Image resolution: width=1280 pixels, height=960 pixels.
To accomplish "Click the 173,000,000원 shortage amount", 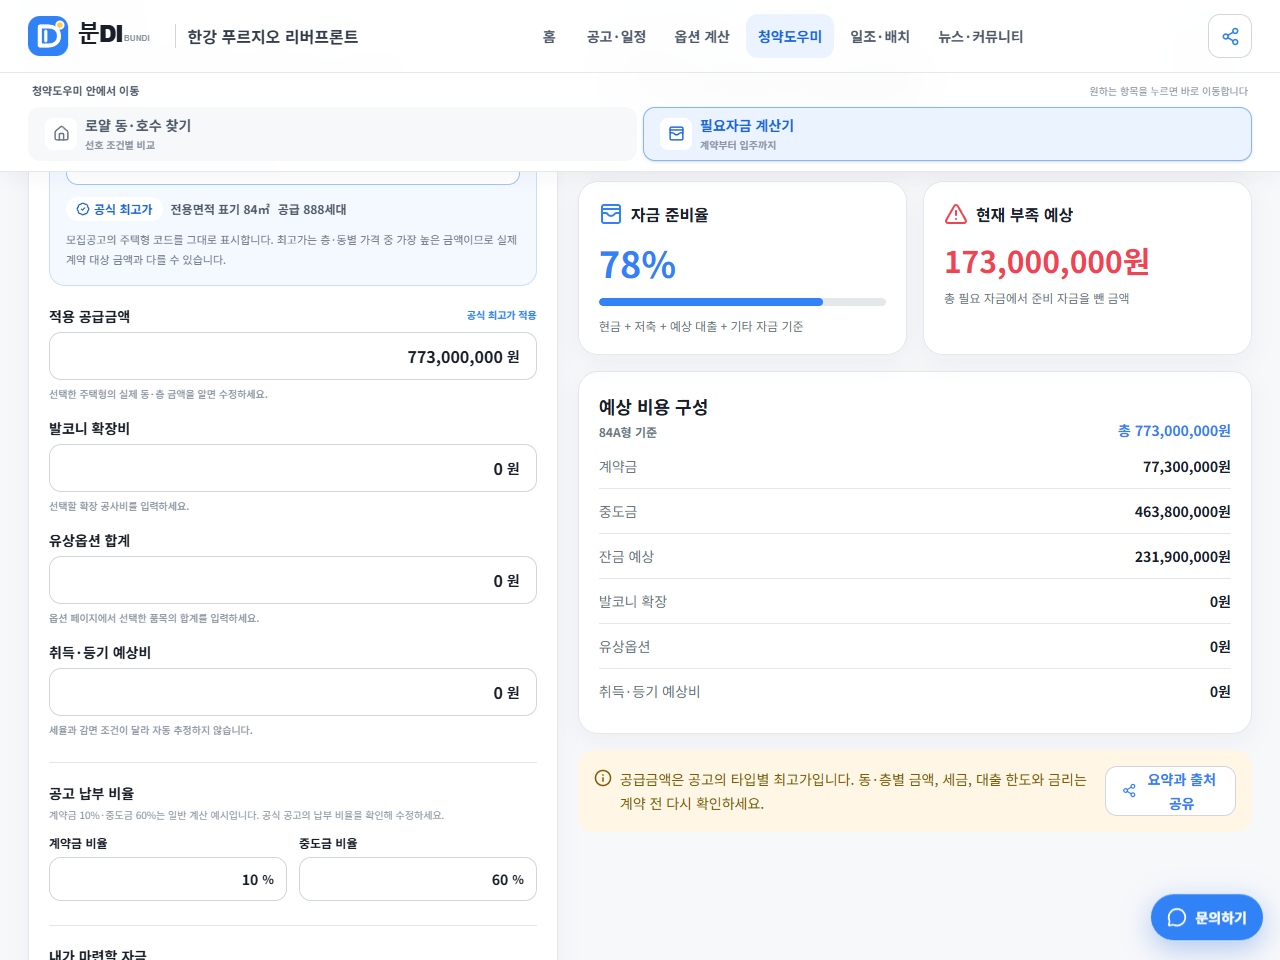I will coord(1047,262).
